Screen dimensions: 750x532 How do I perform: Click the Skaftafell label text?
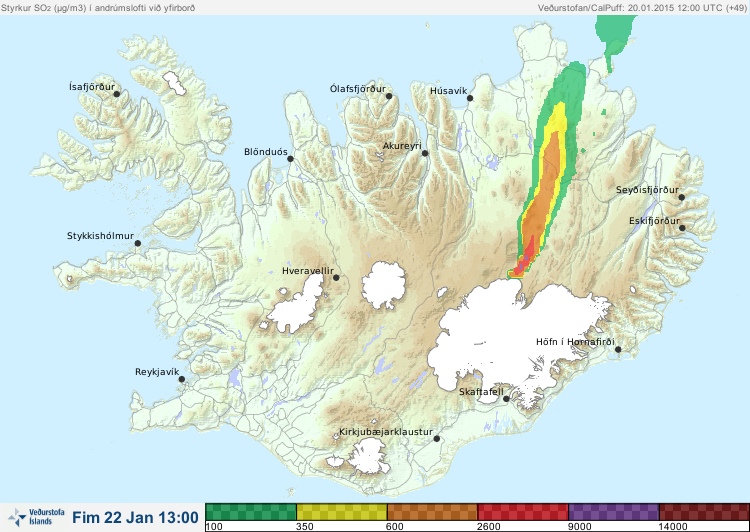pyautogui.click(x=481, y=392)
